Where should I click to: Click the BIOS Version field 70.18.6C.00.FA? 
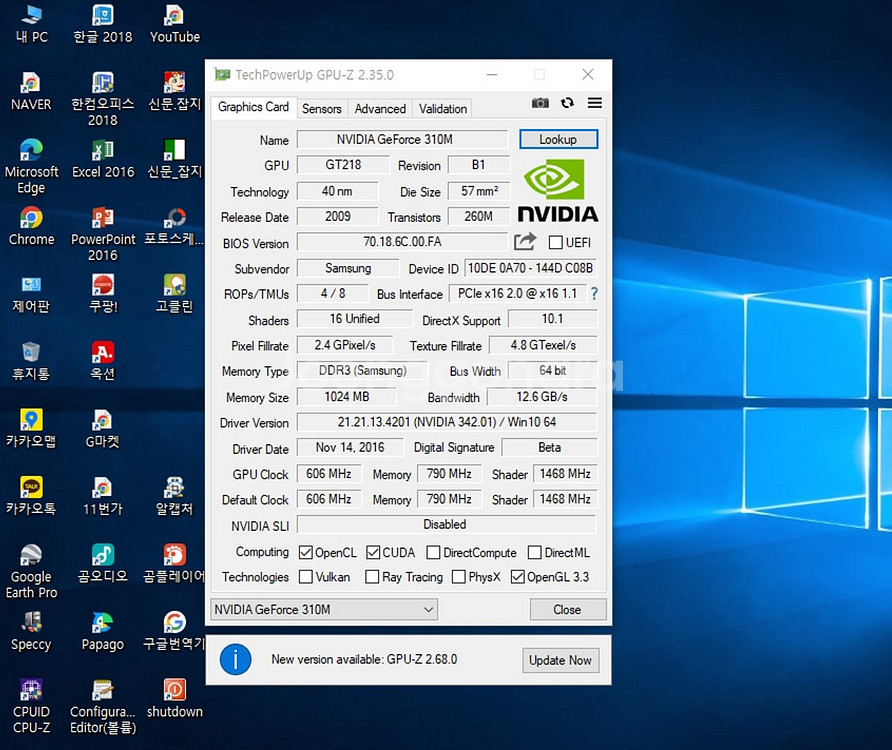point(402,242)
